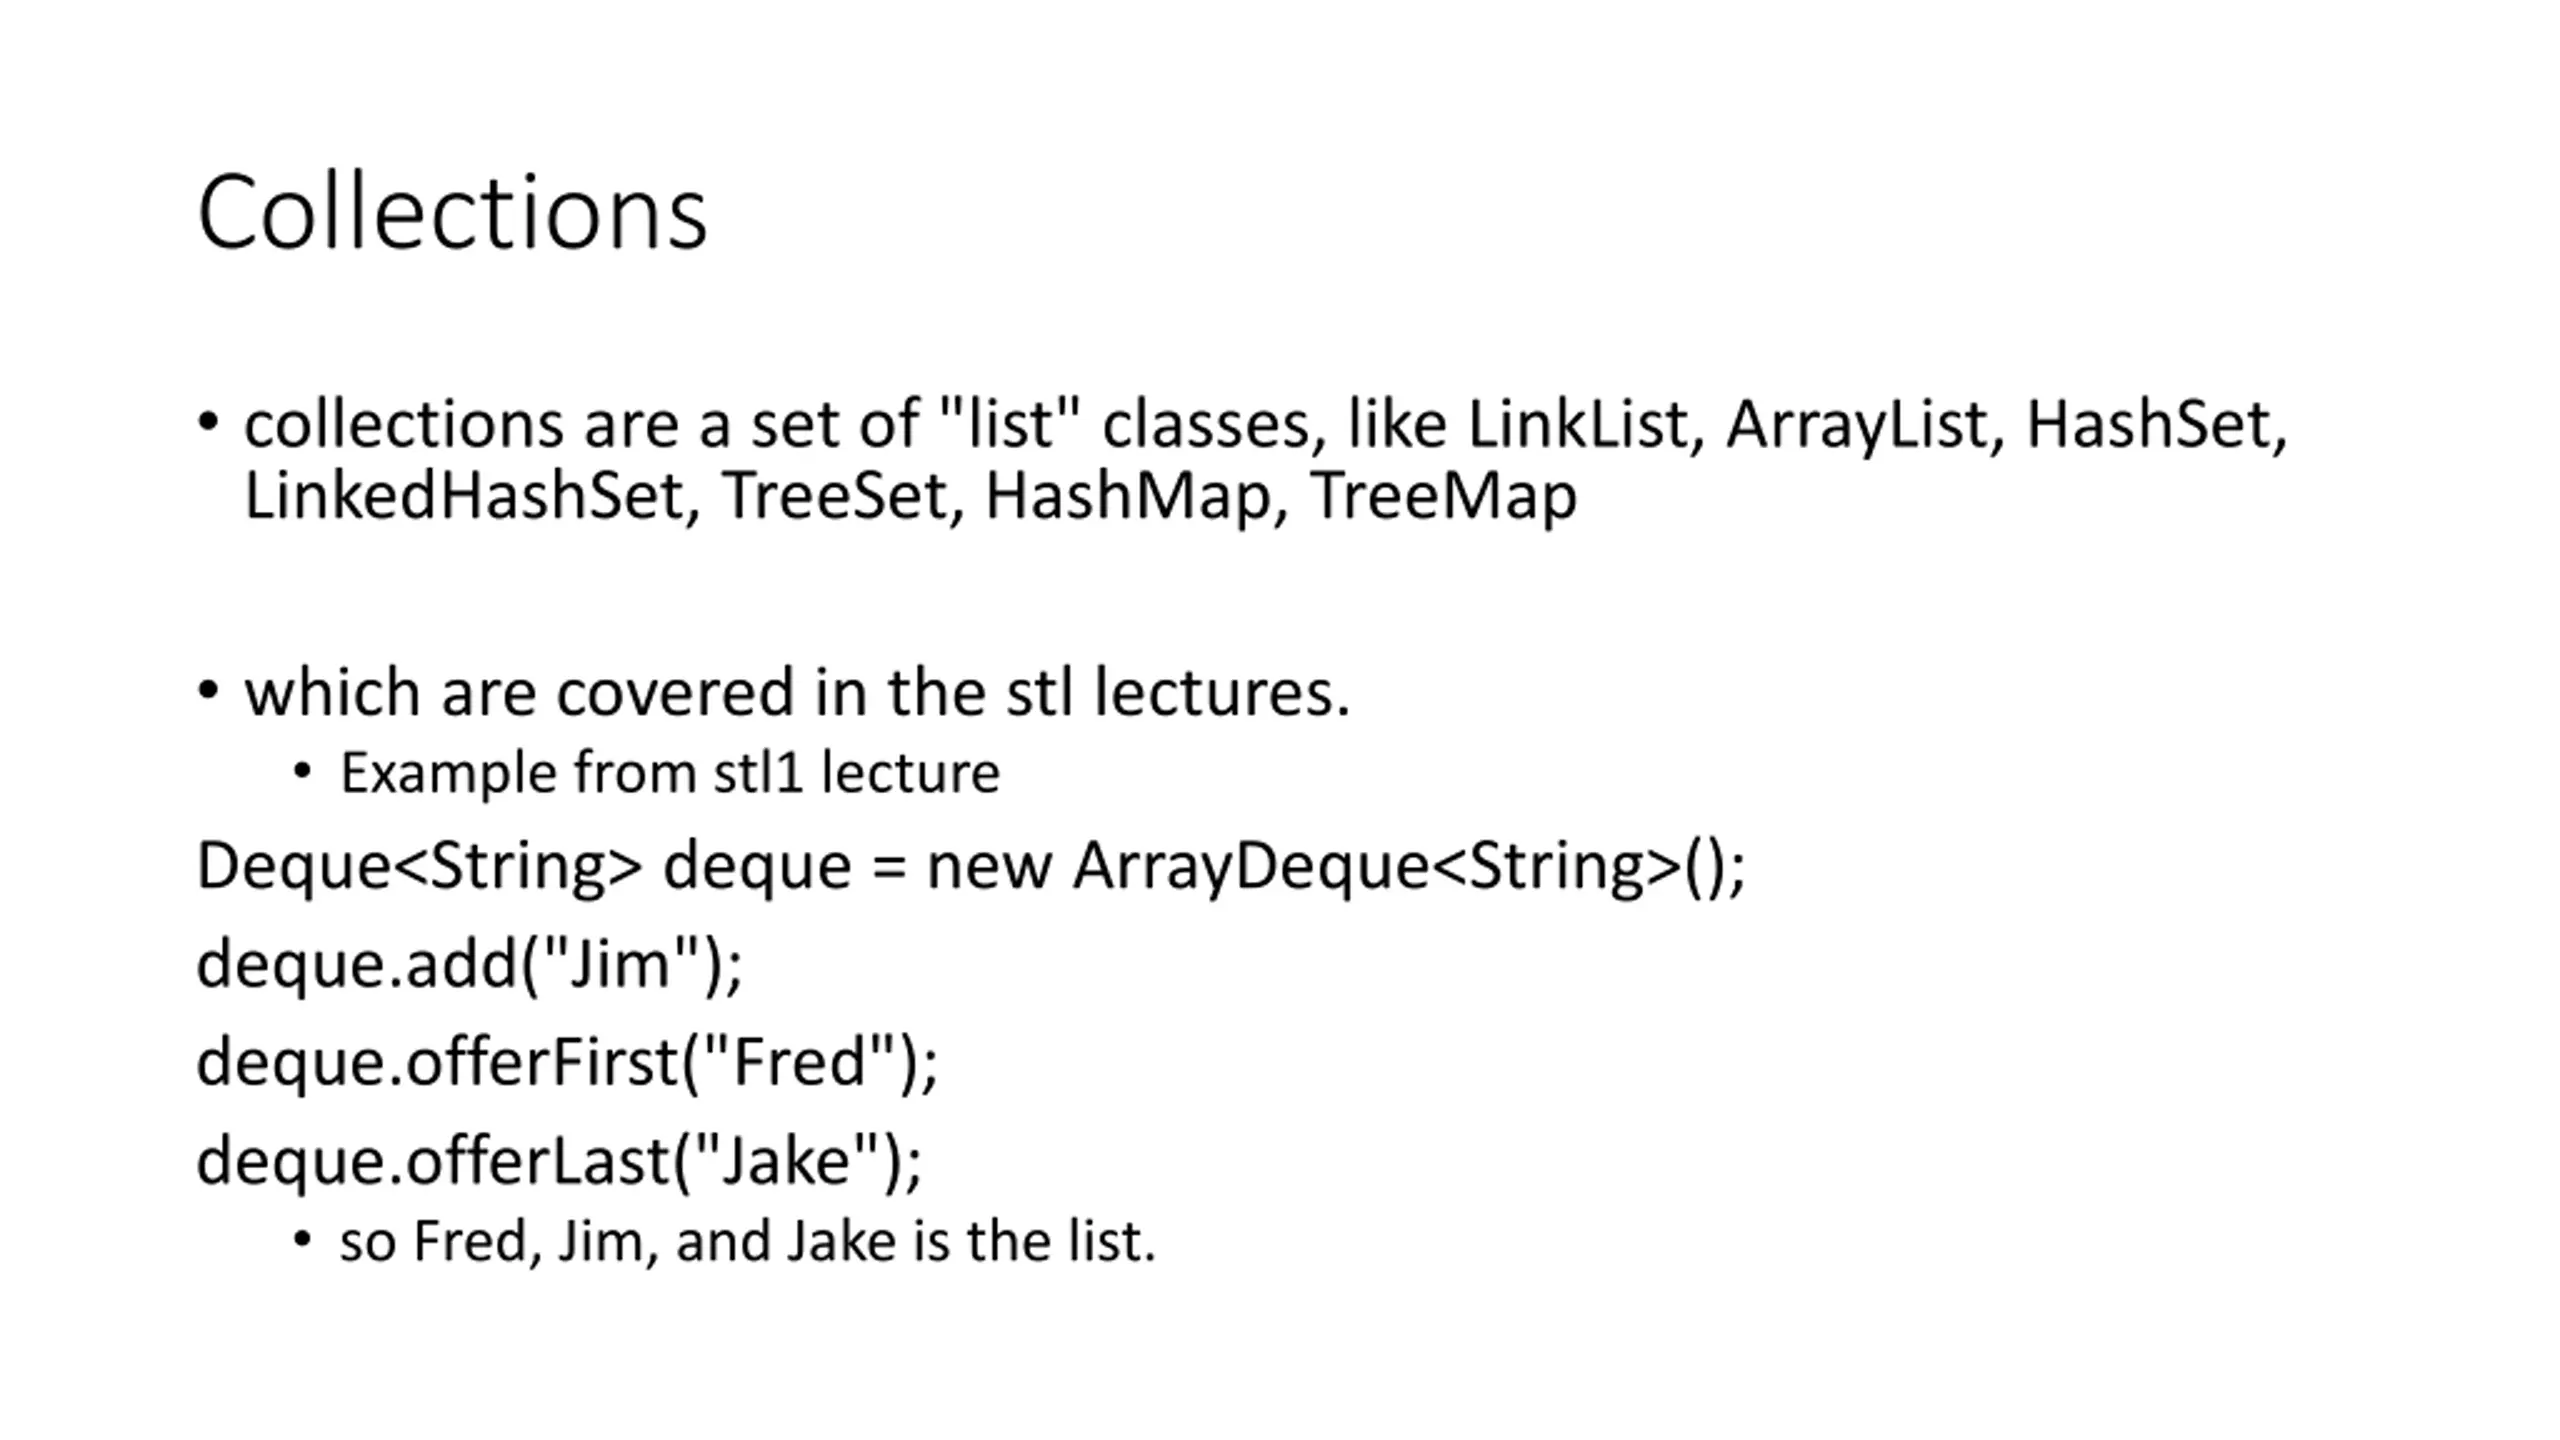Click the deque.offerFirst("Fred") line
Viewport: 2560px width, 1440px height.
pos(568,1063)
